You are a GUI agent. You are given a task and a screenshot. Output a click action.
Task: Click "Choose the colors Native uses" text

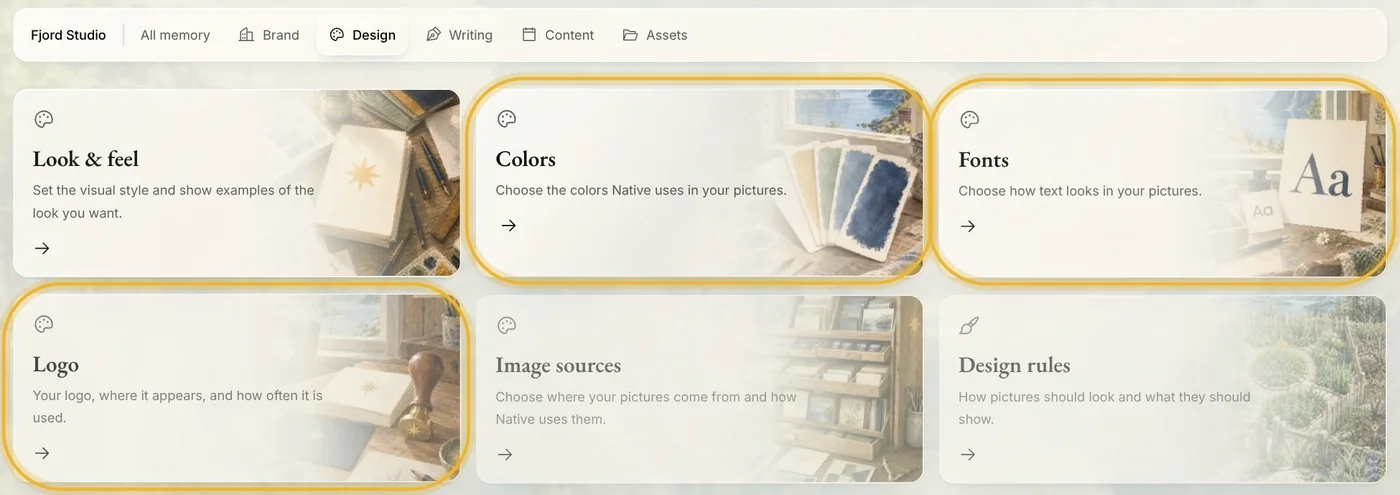pos(641,190)
